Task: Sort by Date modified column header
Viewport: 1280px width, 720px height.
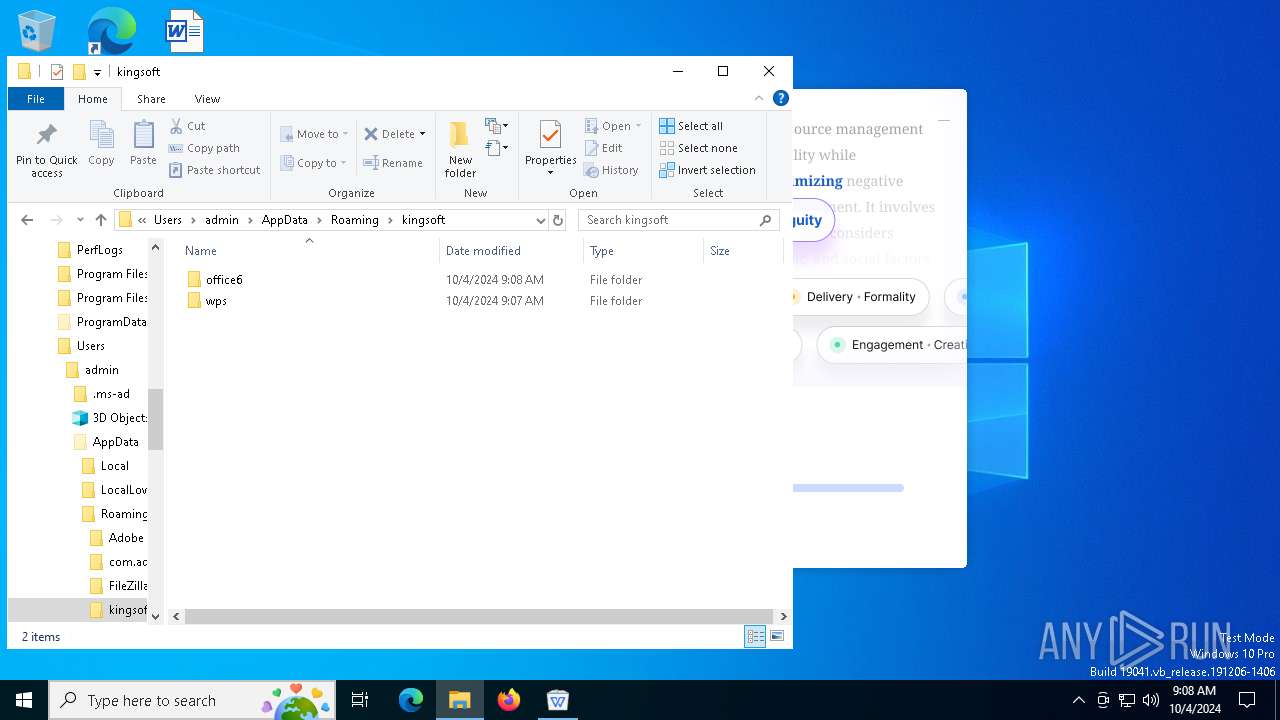Action: 511,251
